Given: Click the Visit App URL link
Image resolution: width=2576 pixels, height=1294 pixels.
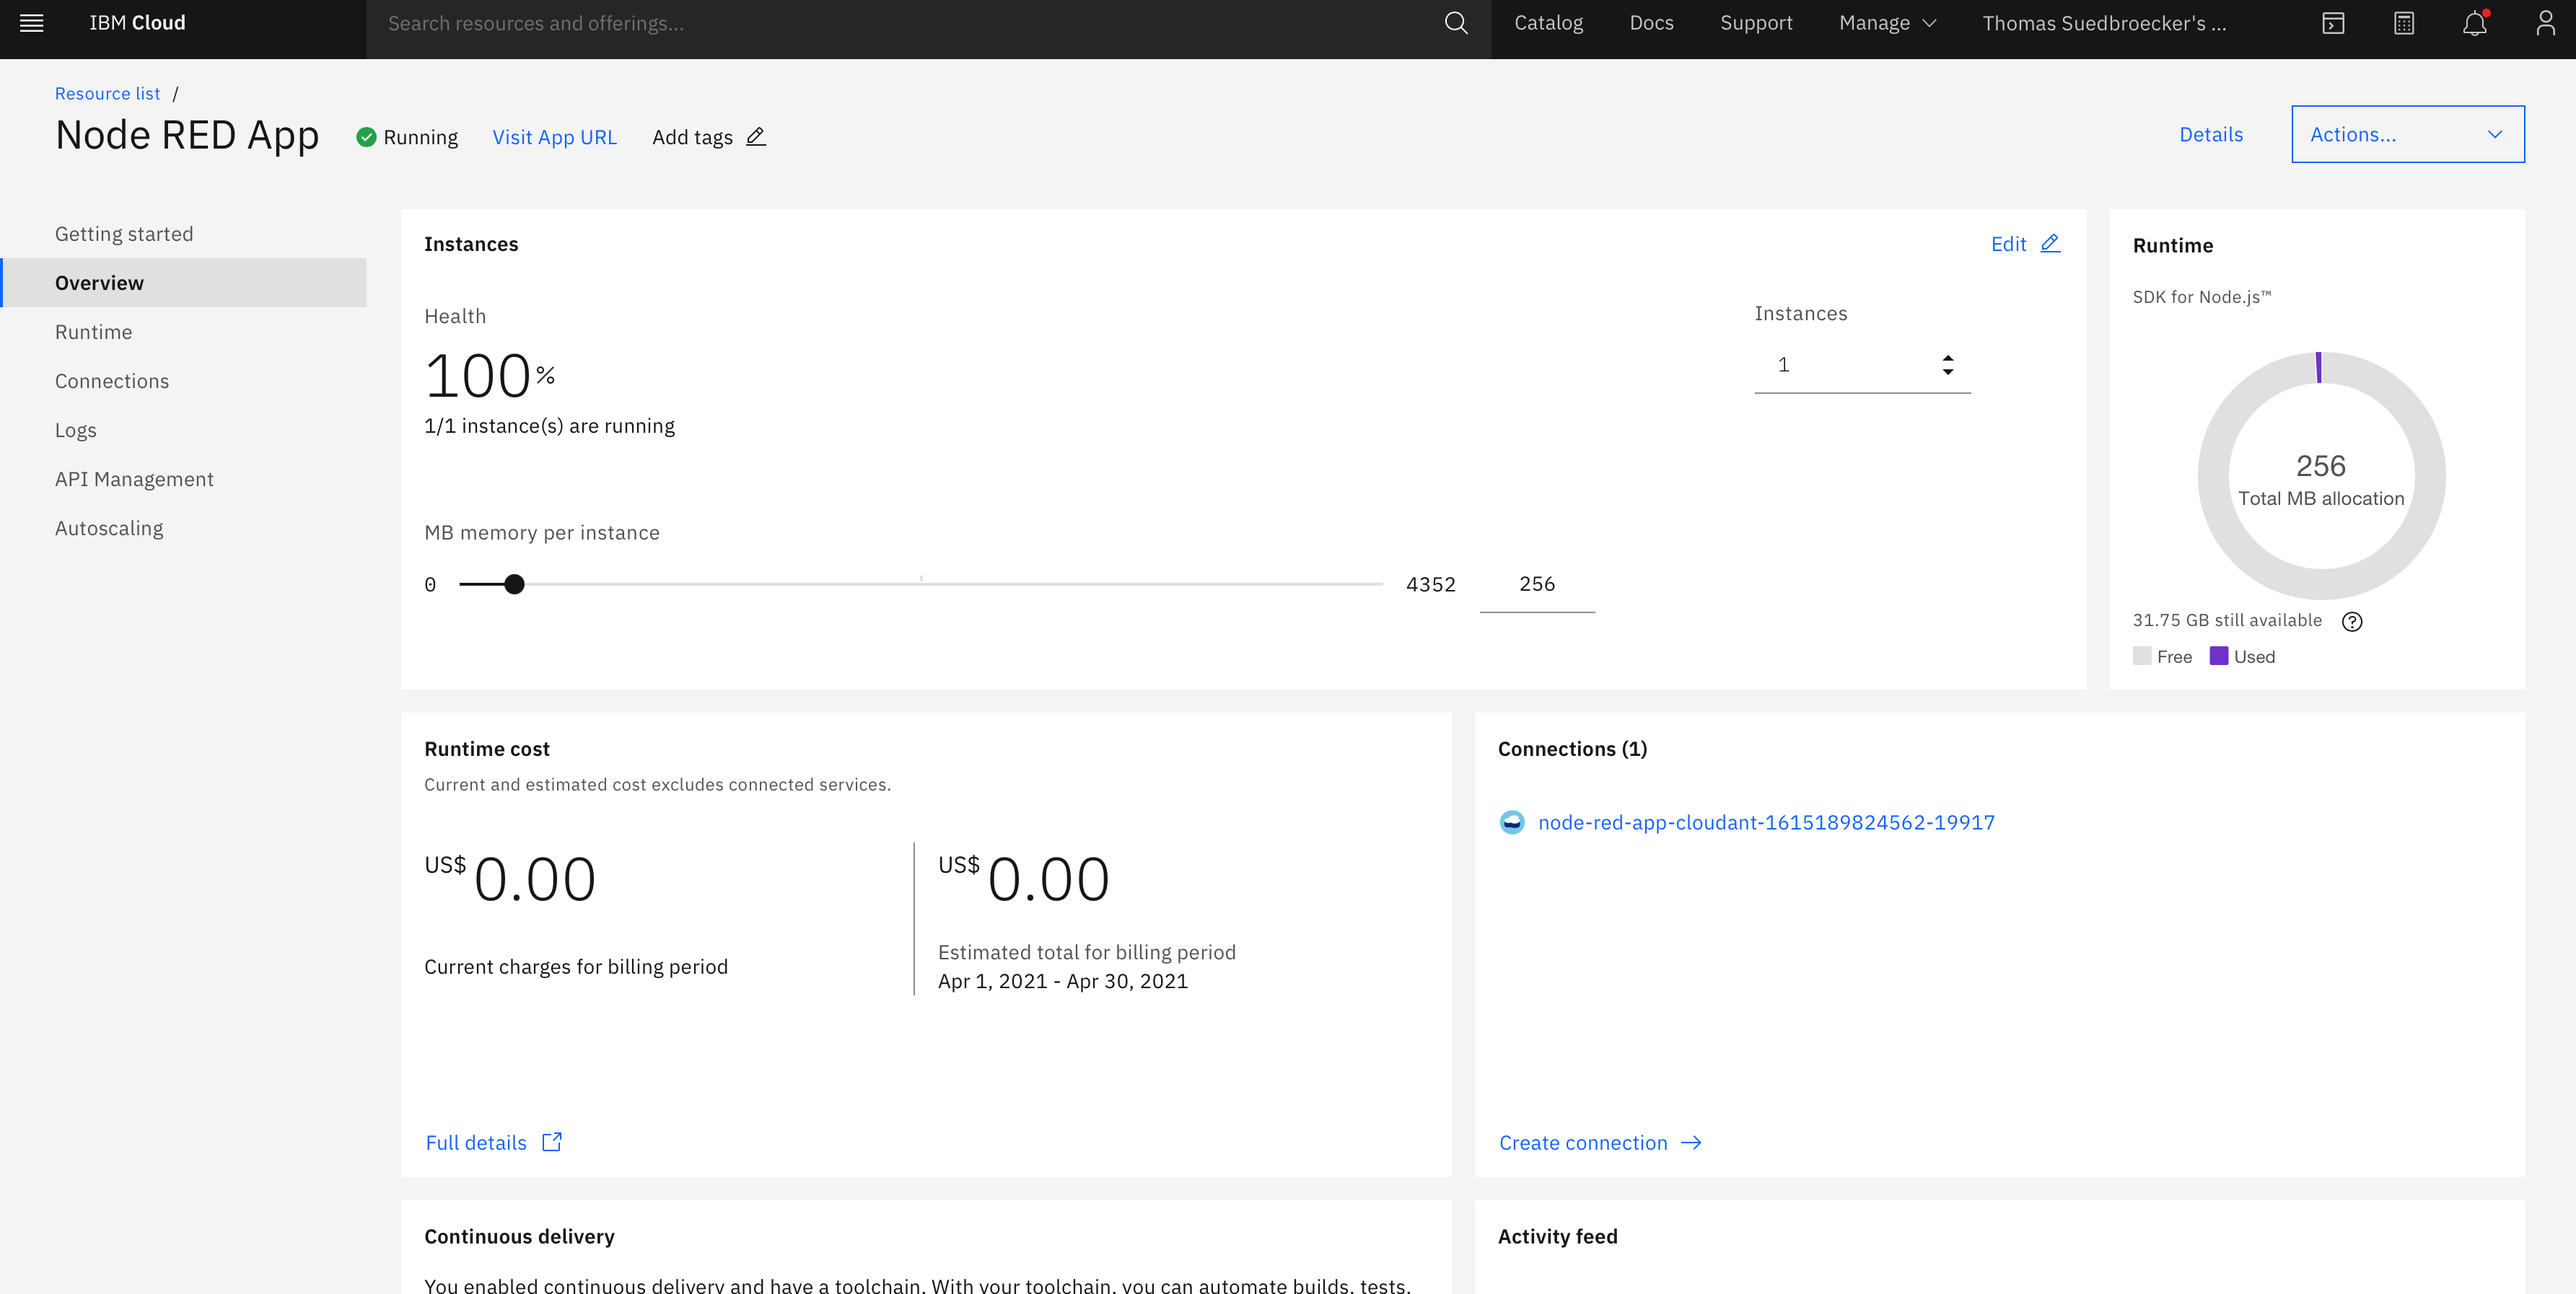Looking at the screenshot, I should 554,137.
